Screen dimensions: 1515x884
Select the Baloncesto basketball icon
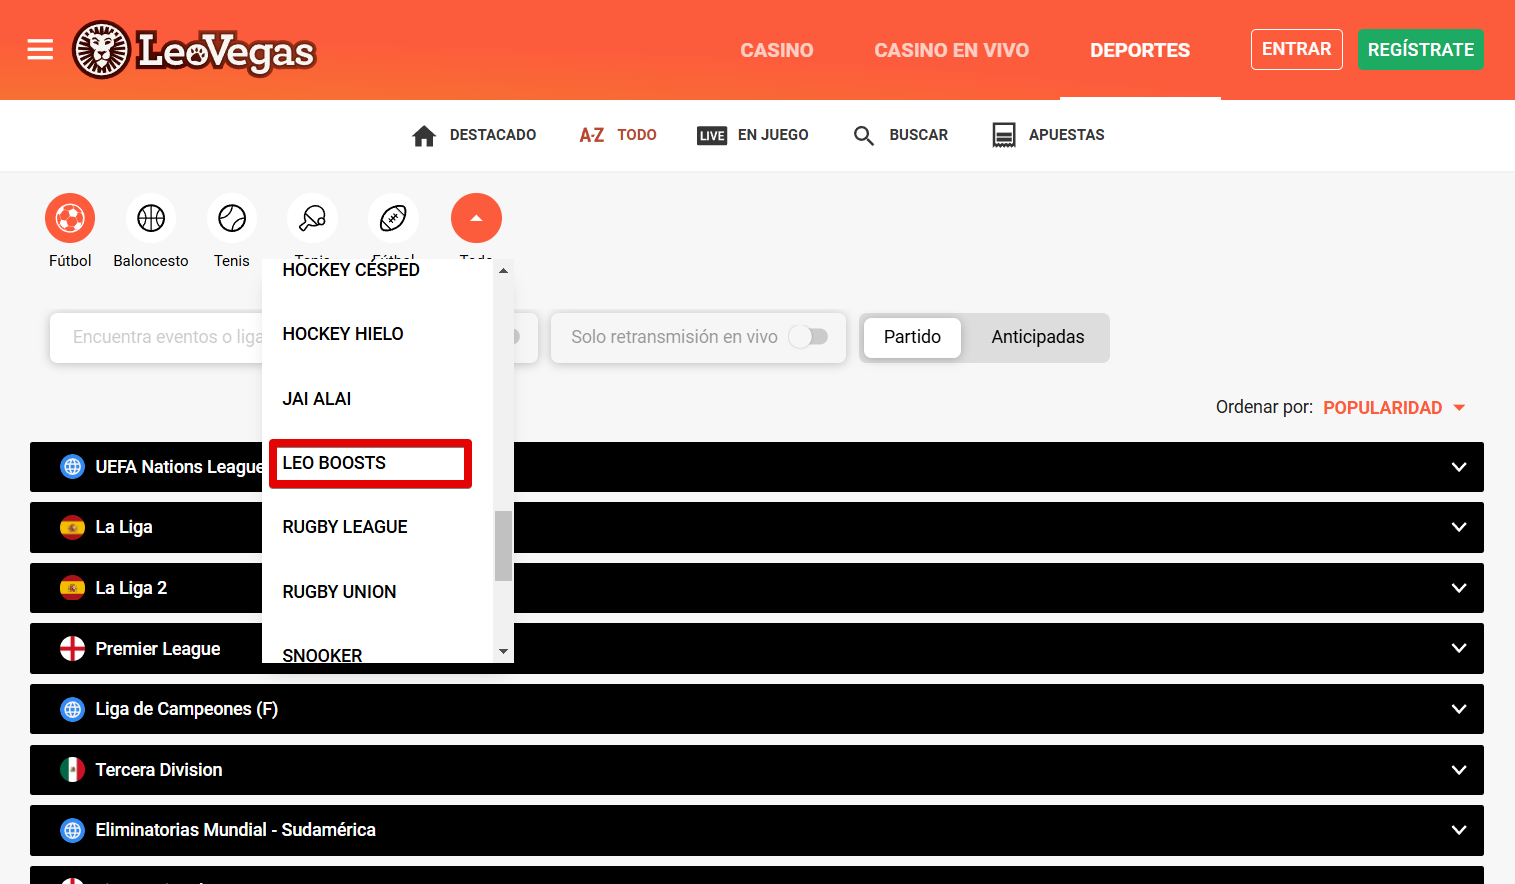tap(151, 218)
